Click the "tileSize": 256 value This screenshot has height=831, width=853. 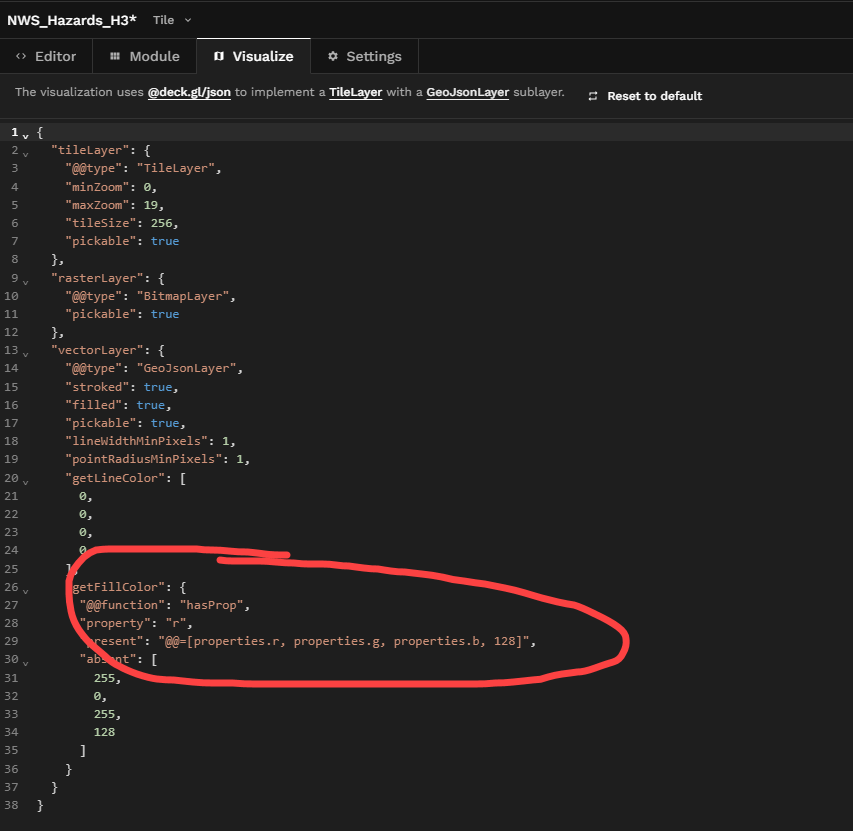[x=162, y=223]
